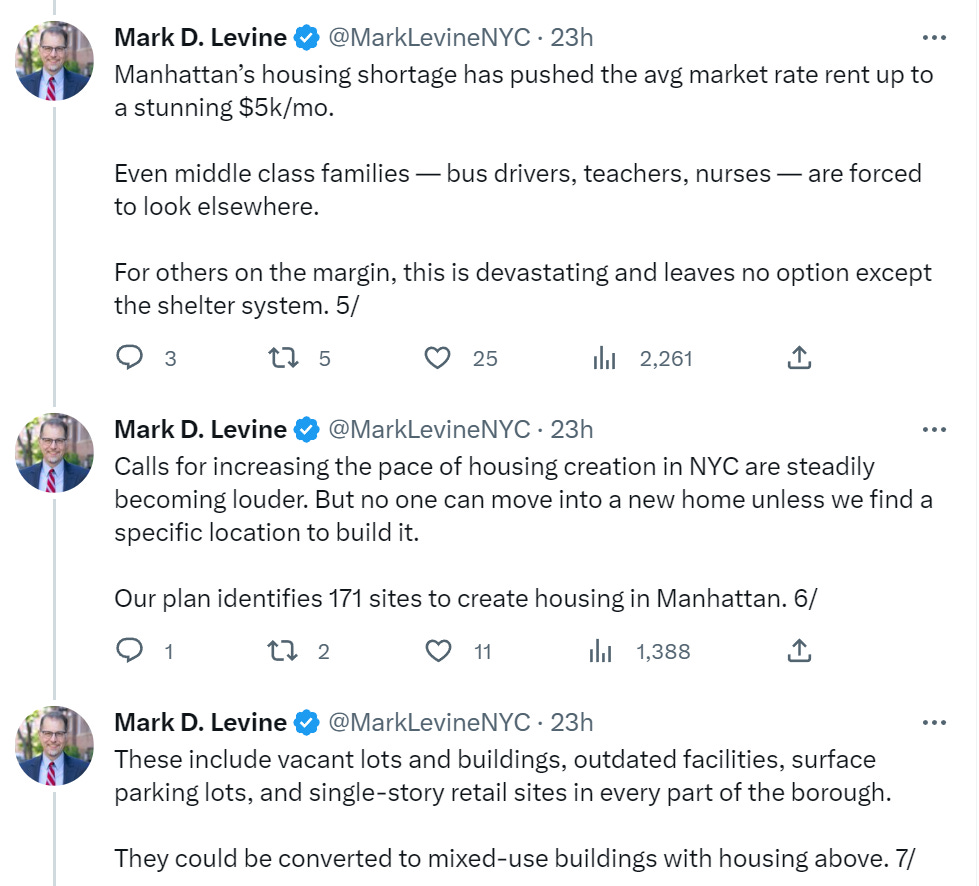Screen dimensions: 979x886
Task: Like the 171 sites tweet
Action: [438, 652]
